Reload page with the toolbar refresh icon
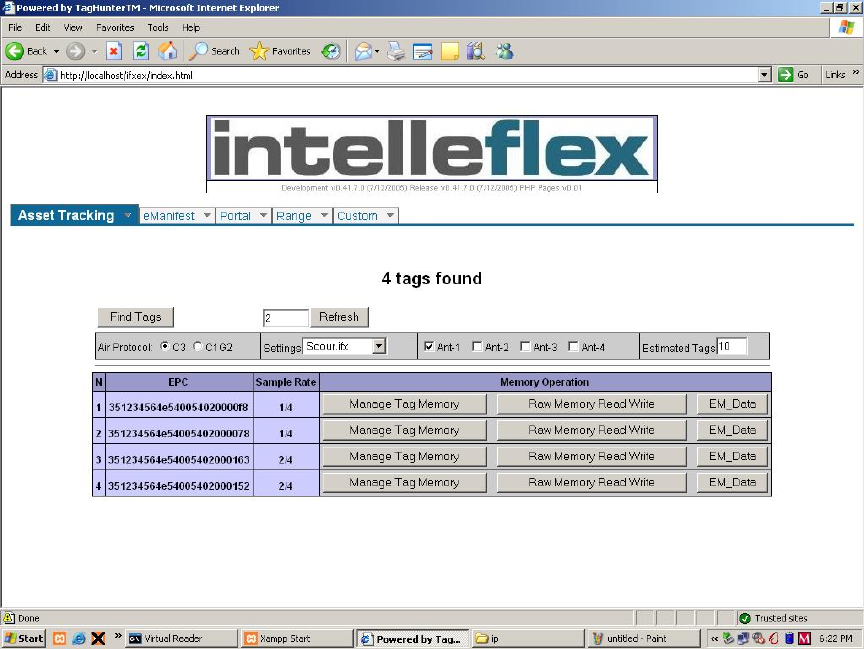The height and width of the screenshot is (649, 864). tap(141, 51)
